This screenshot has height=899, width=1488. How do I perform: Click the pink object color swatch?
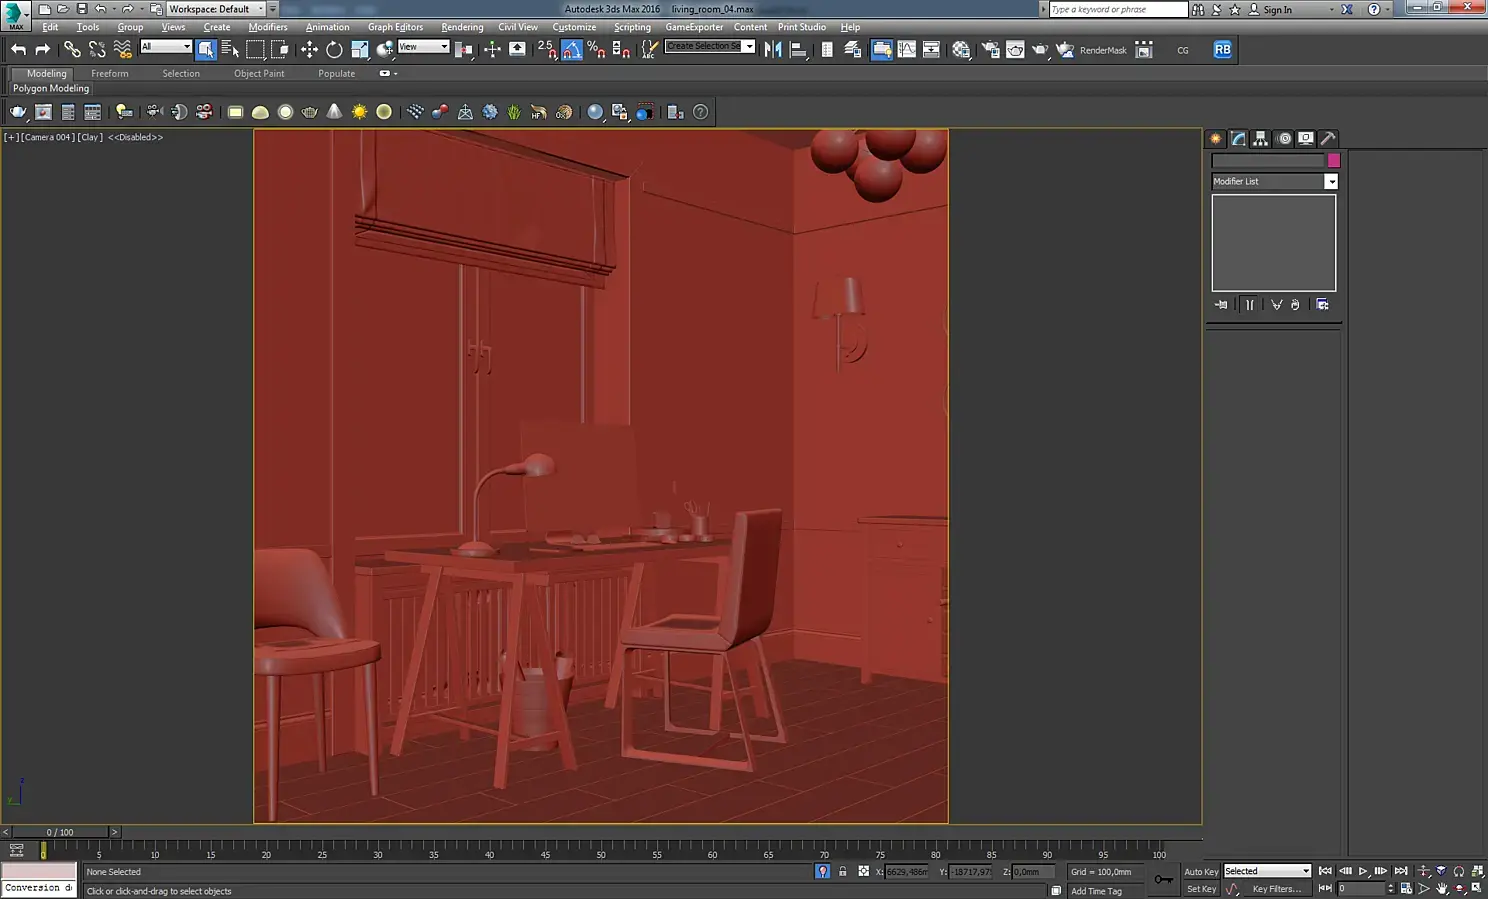point(1333,161)
